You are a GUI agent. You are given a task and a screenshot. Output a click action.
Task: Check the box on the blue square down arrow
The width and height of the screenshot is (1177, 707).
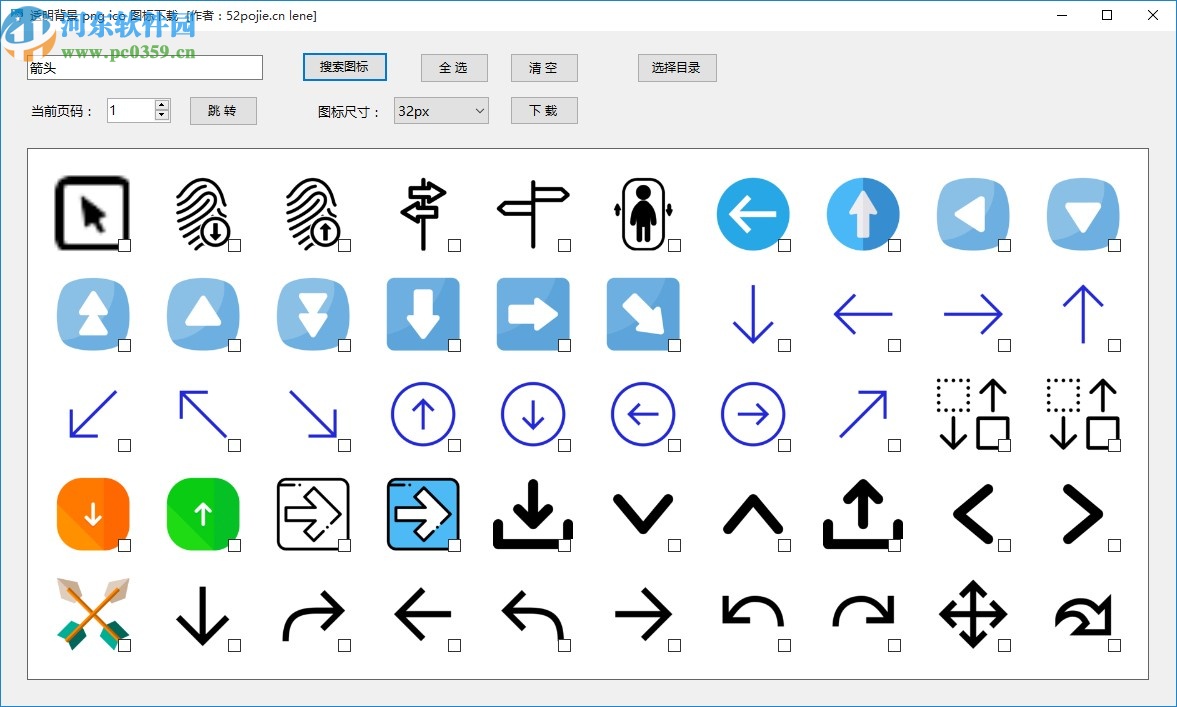click(x=454, y=345)
